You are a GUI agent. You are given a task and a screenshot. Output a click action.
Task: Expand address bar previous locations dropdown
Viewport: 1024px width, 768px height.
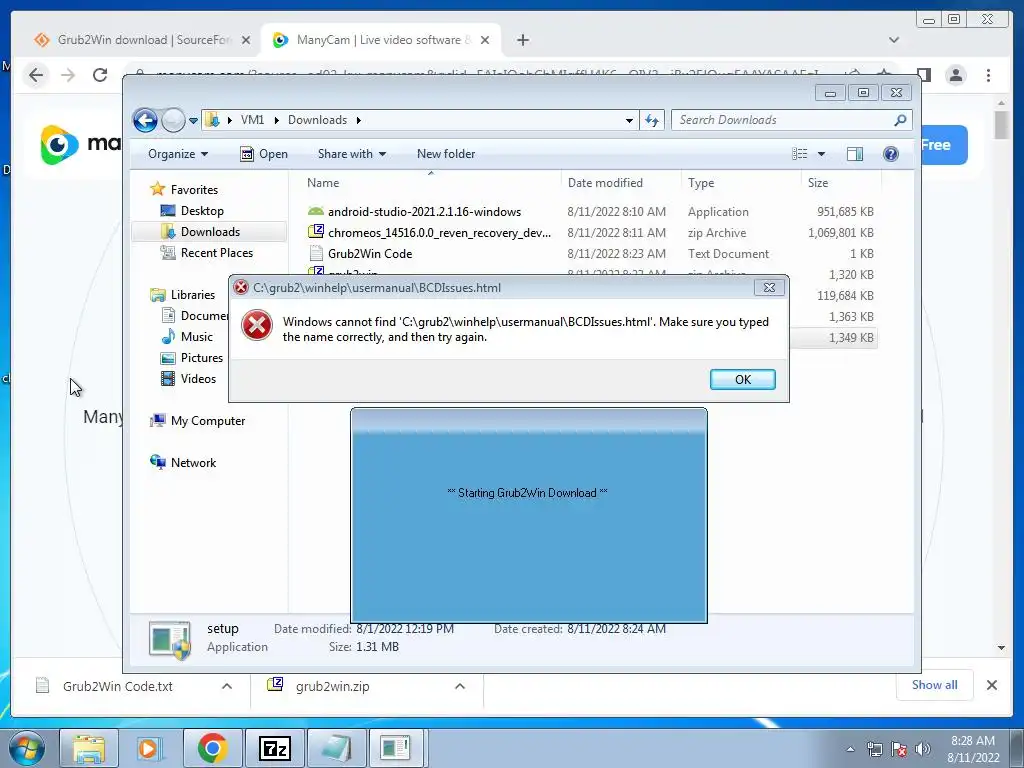[629, 120]
